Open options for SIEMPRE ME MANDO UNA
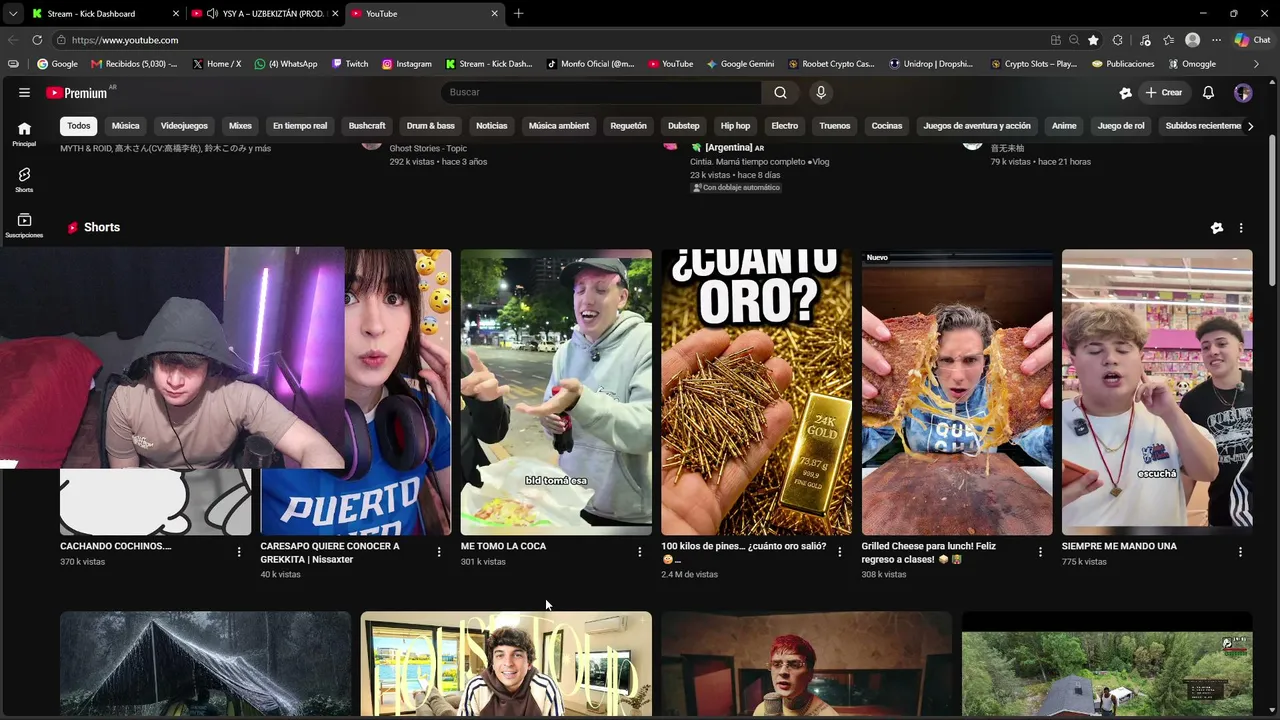Screen dimensions: 1280x720 pos(1240,551)
